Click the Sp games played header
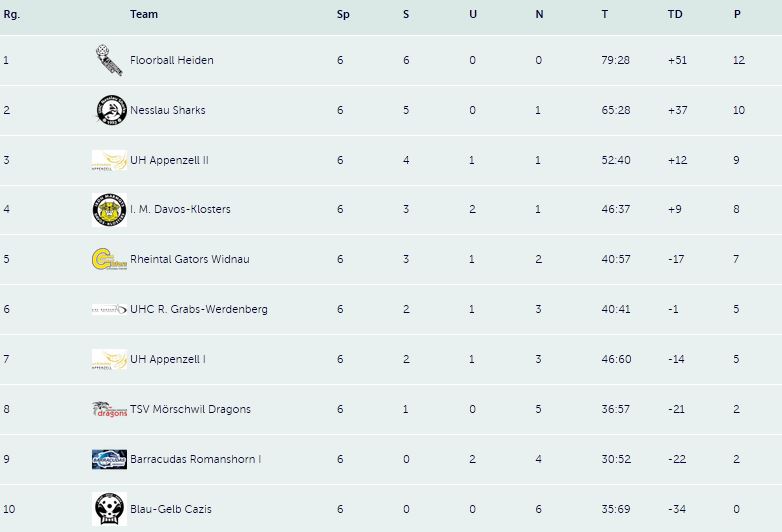Viewport: 782px width, 532px height. coord(343,14)
